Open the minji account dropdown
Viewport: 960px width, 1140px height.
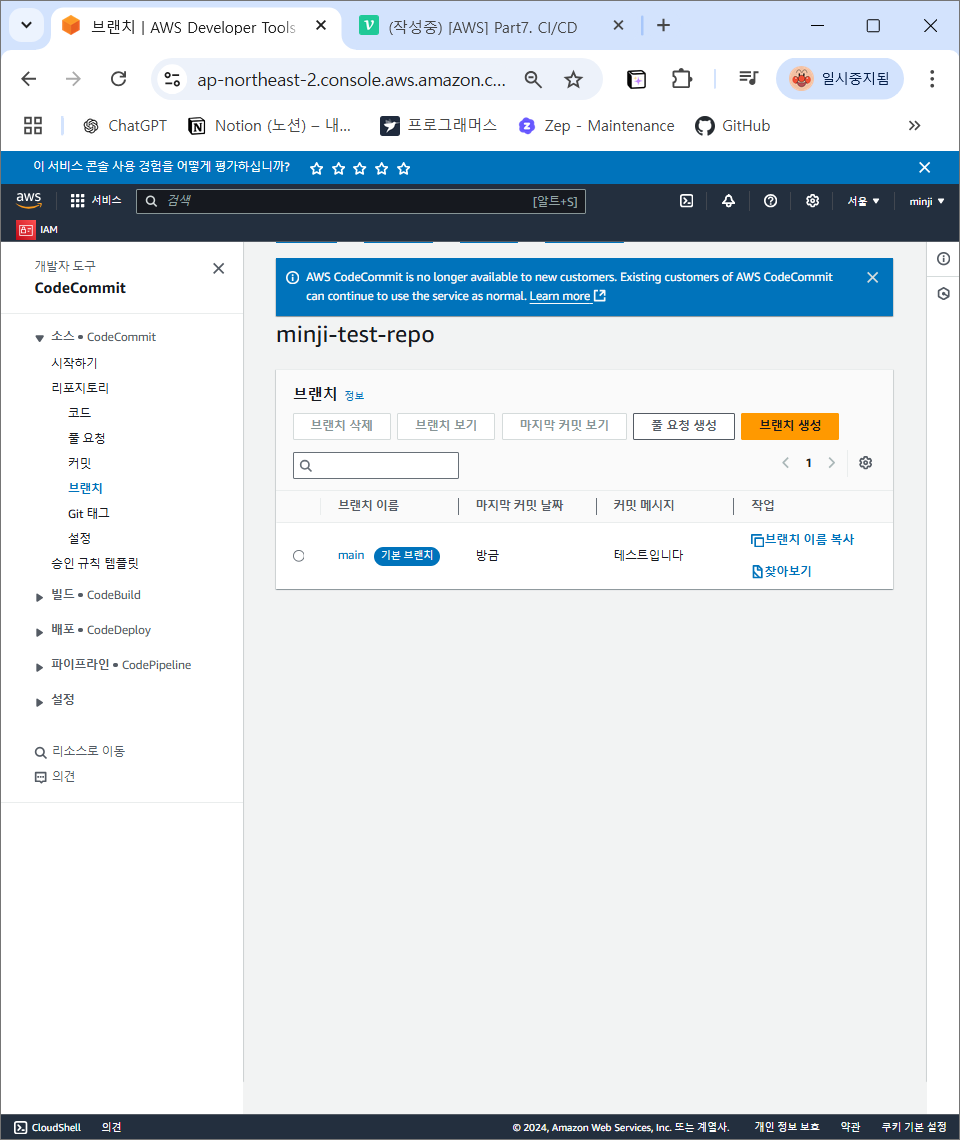(927, 201)
